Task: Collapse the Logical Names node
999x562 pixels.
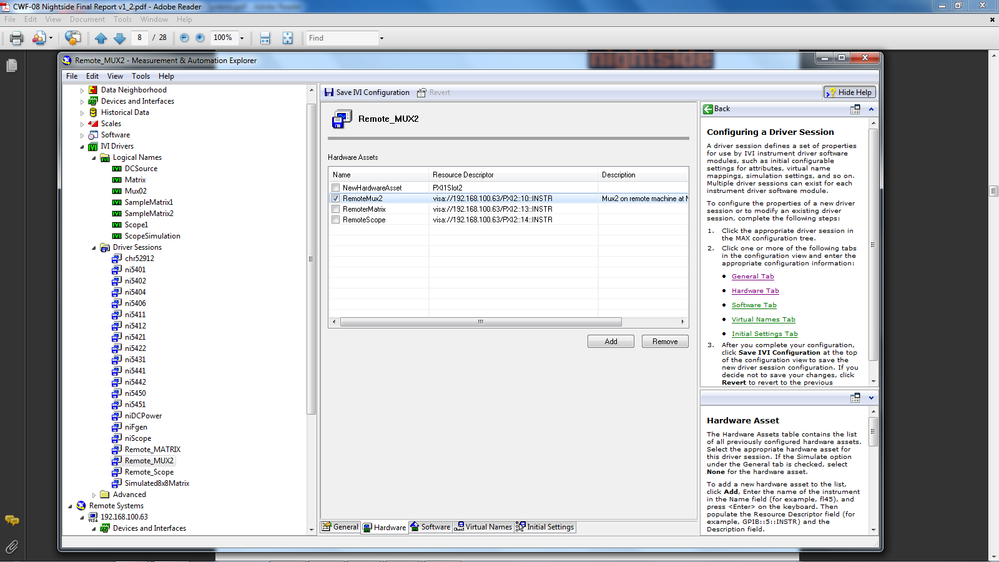Action: tap(94, 158)
